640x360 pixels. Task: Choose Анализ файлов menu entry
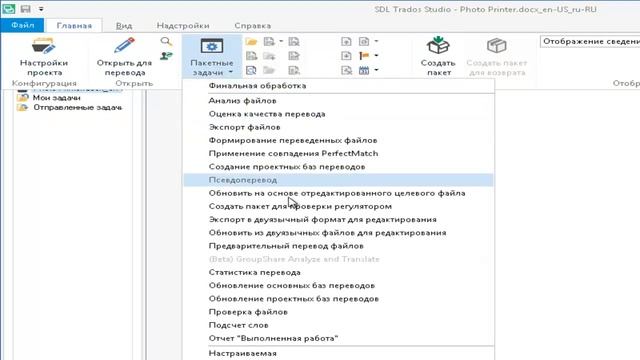click(338, 101)
